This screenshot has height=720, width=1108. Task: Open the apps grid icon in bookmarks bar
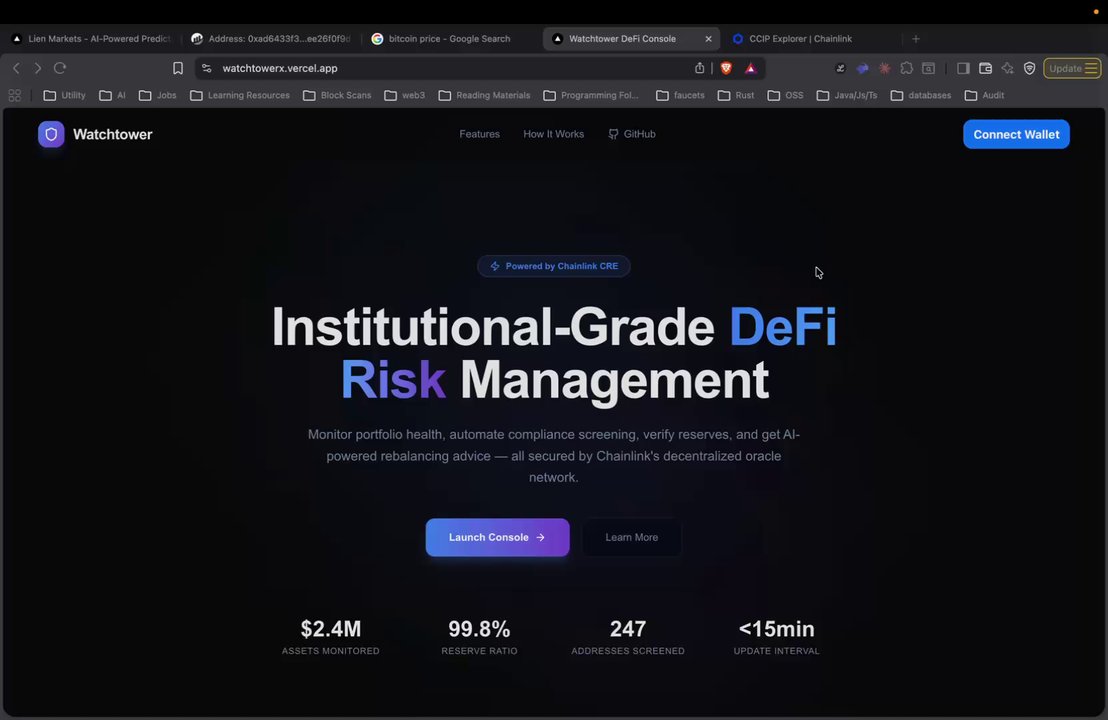(x=15, y=95)
